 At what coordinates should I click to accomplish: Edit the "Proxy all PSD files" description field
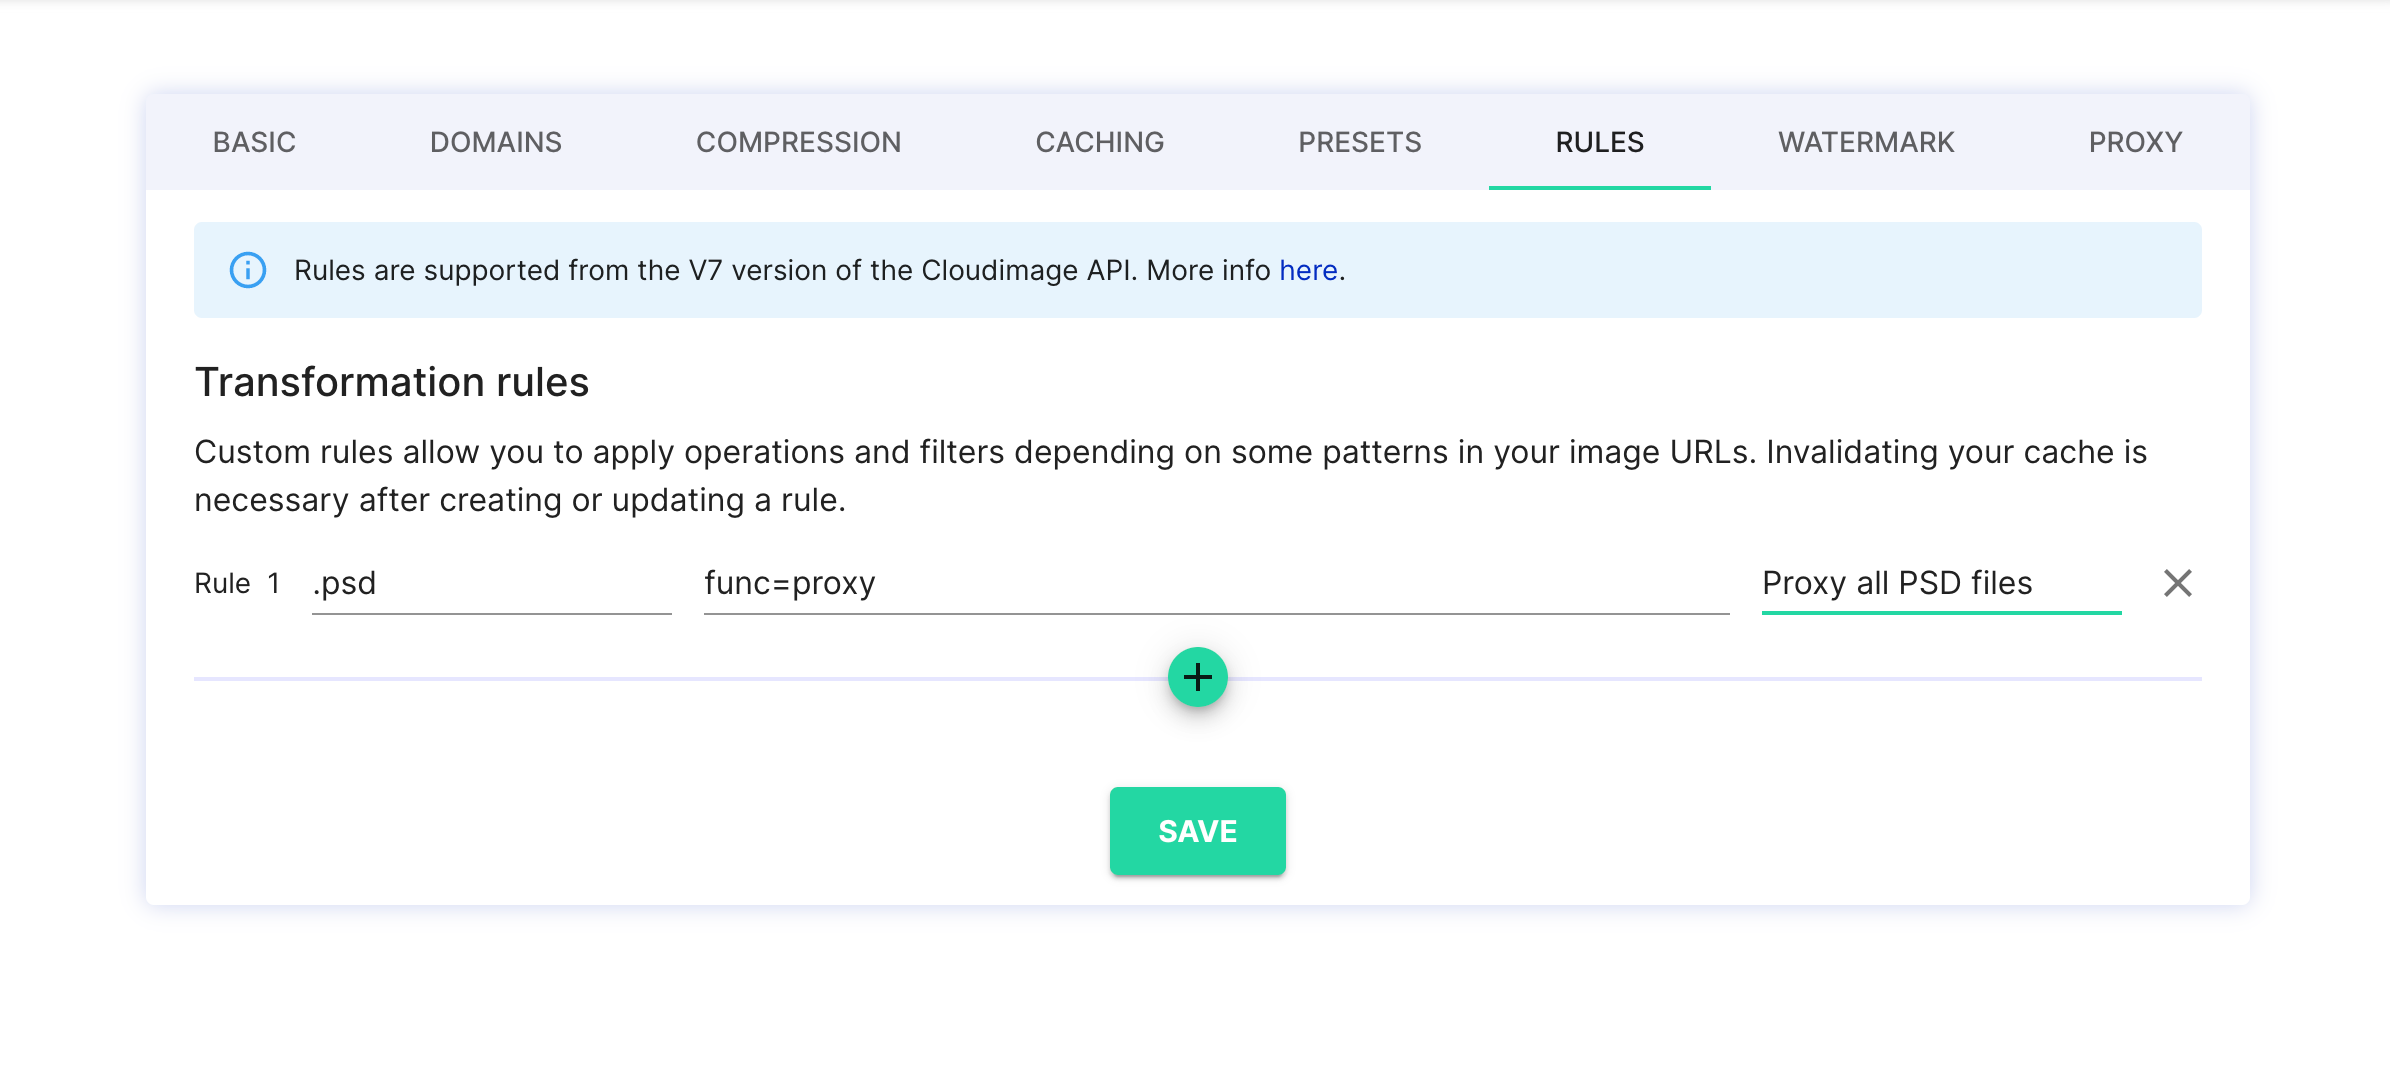click(x=1940, y=584)
